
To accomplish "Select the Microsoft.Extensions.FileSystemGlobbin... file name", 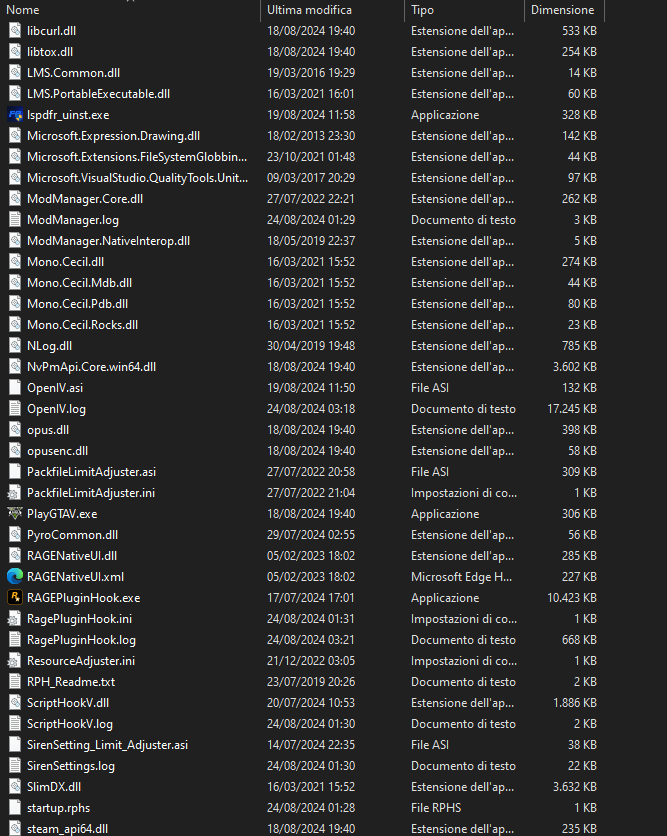I will (137, 157).
